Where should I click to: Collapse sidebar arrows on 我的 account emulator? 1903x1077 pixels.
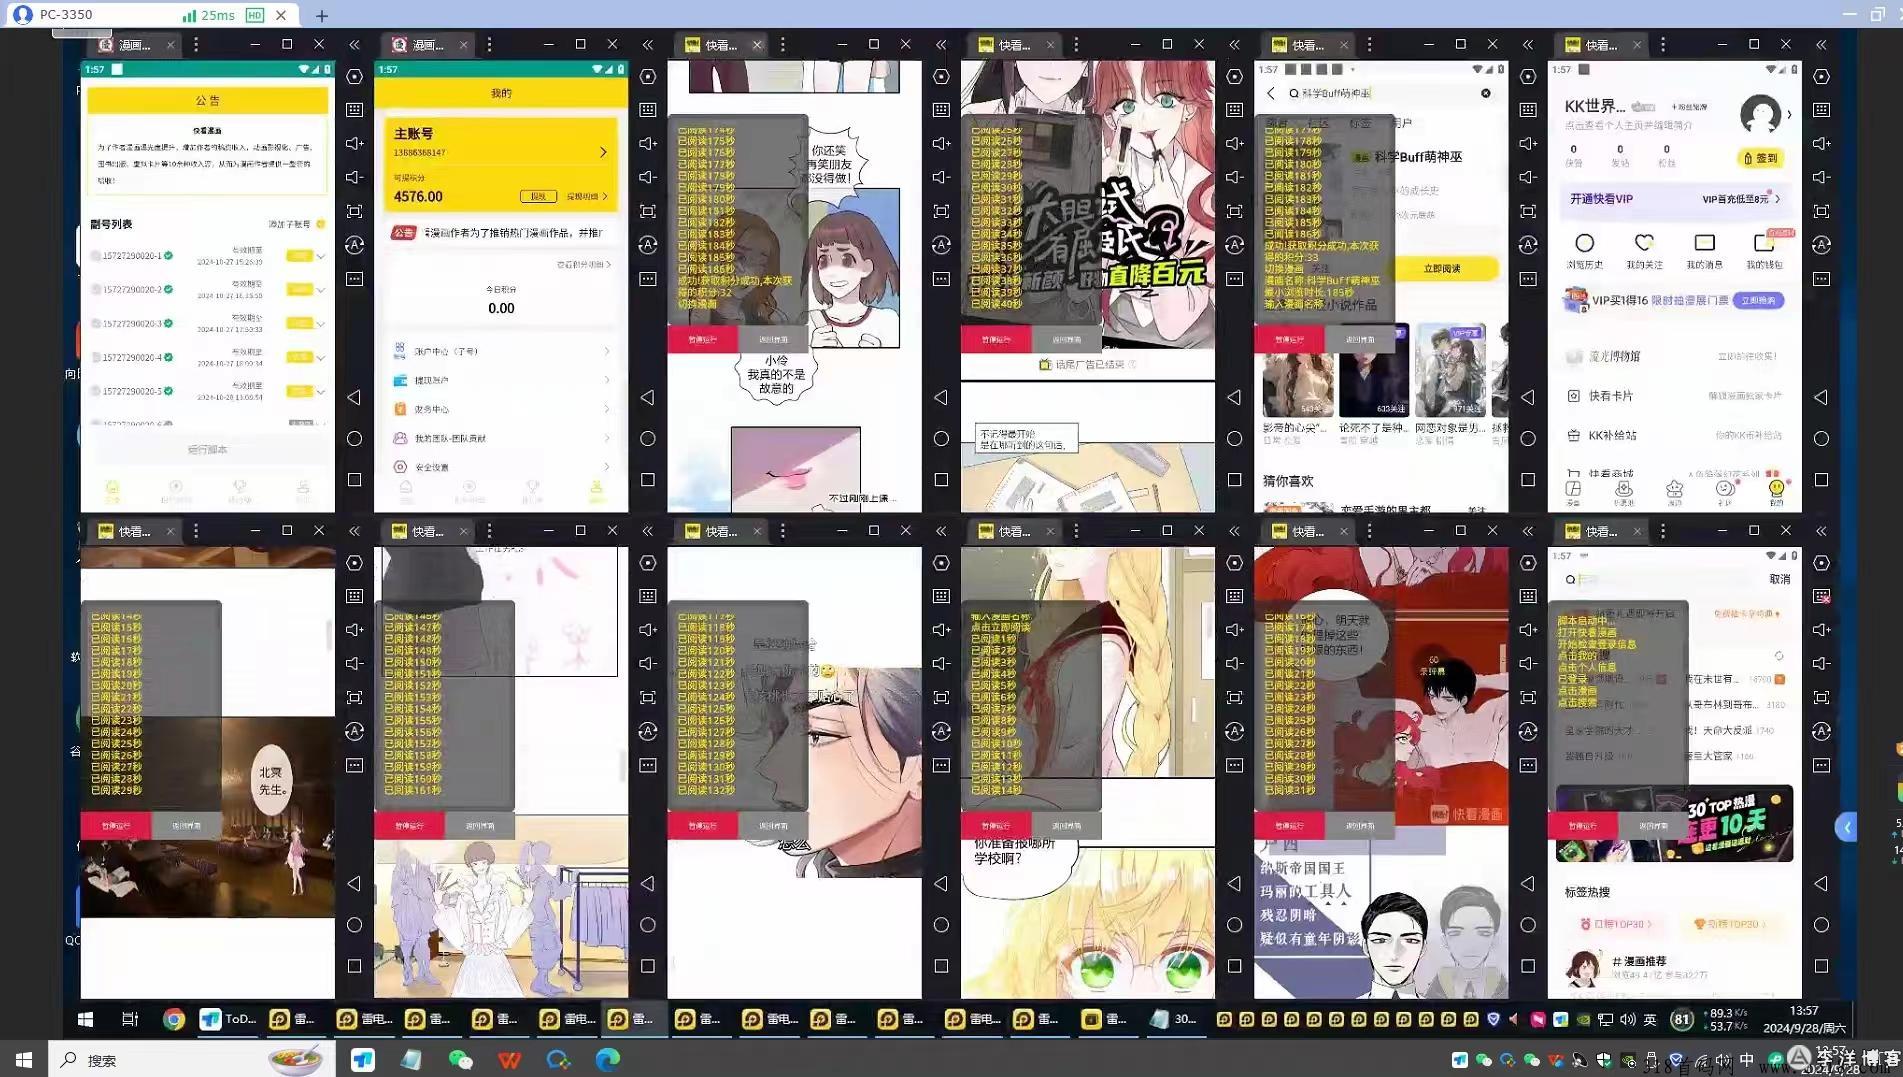coord(648,45)
